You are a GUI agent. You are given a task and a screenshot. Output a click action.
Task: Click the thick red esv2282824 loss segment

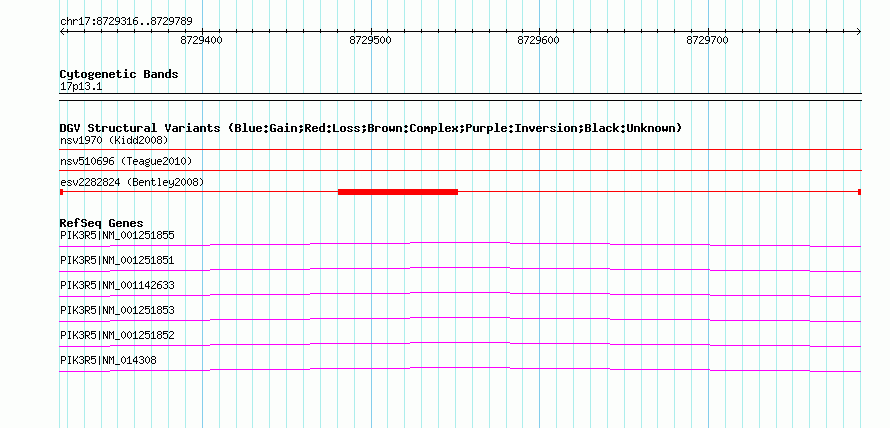click(398, 192)
